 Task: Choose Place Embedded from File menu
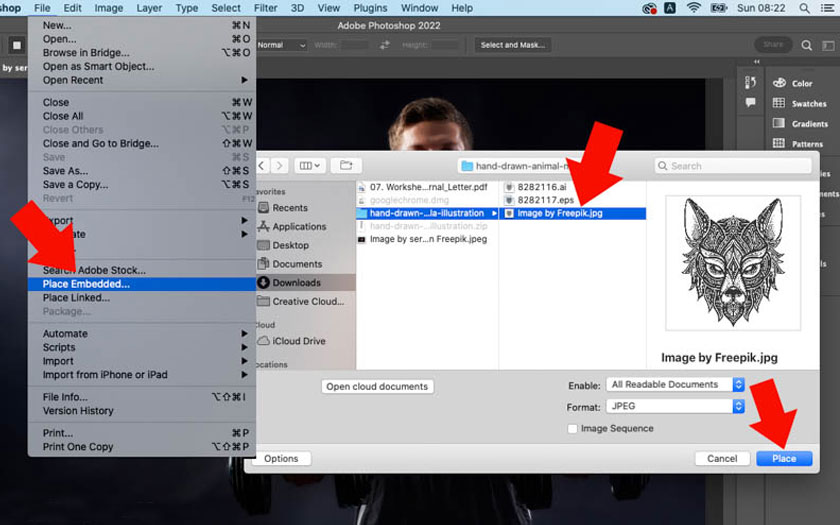[x=86, y=284]
